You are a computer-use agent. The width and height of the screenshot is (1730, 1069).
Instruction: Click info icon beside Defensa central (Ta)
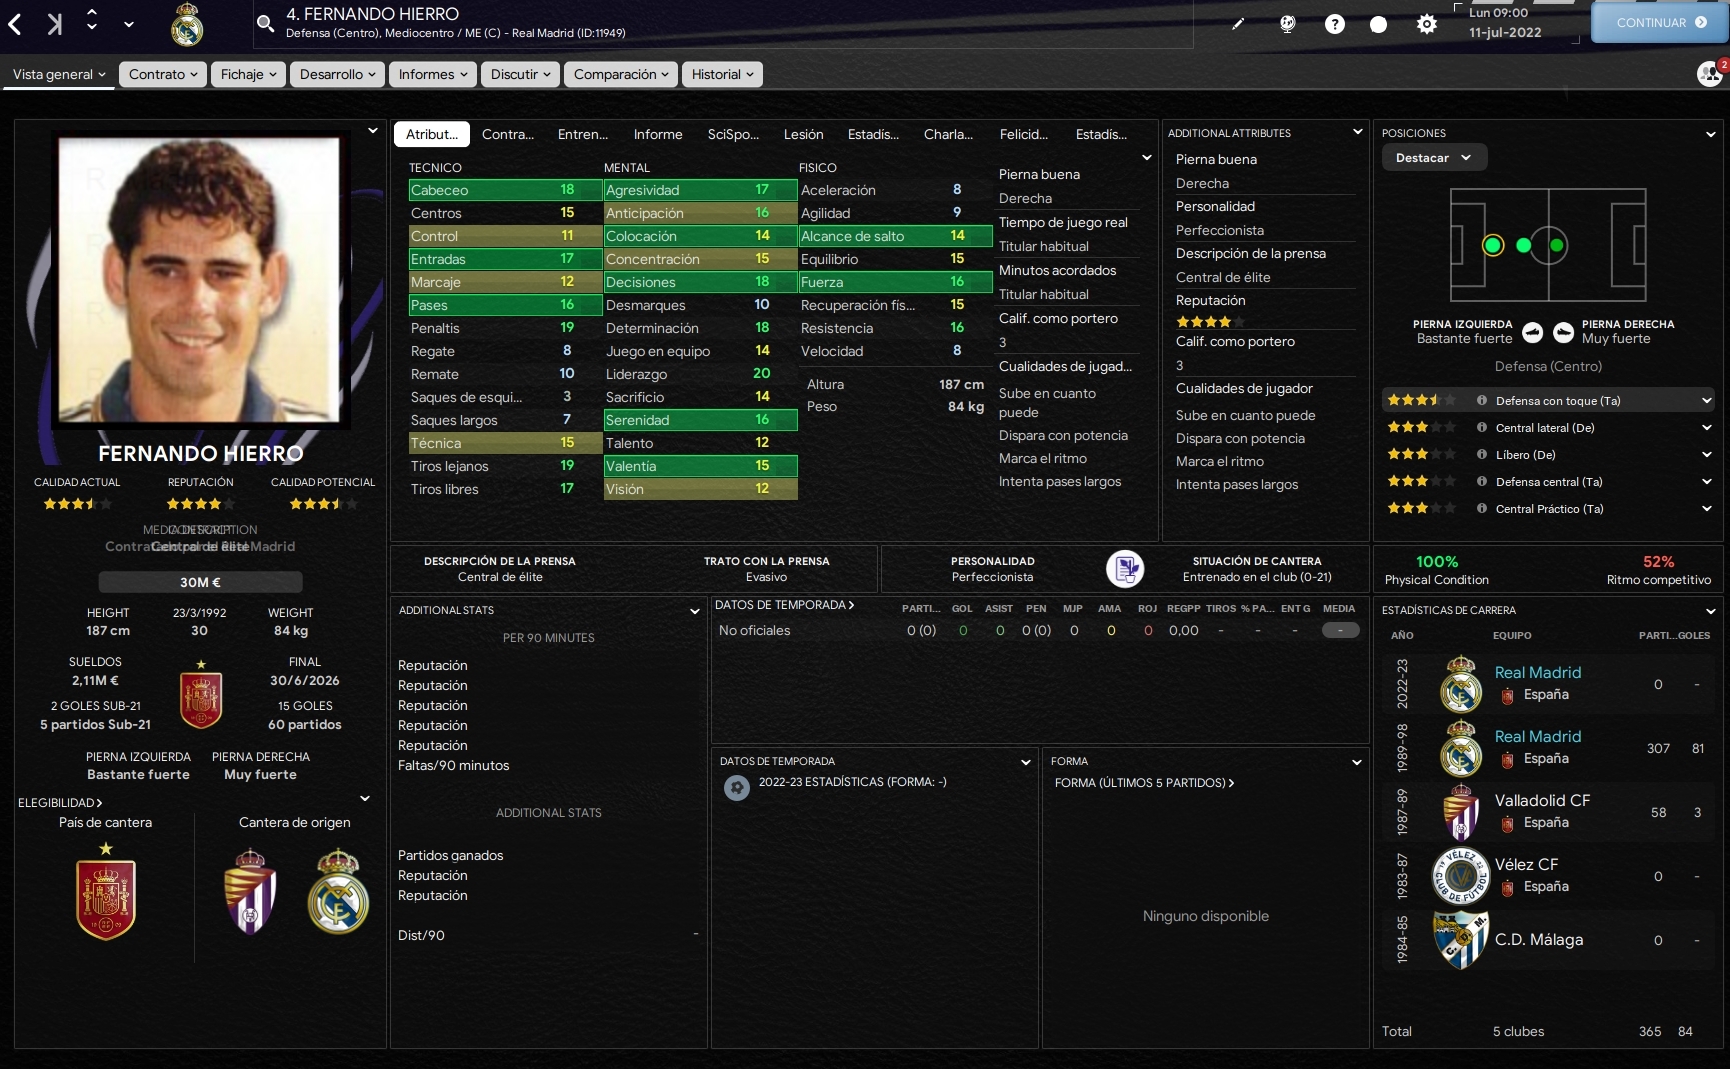click(1482, 481)
